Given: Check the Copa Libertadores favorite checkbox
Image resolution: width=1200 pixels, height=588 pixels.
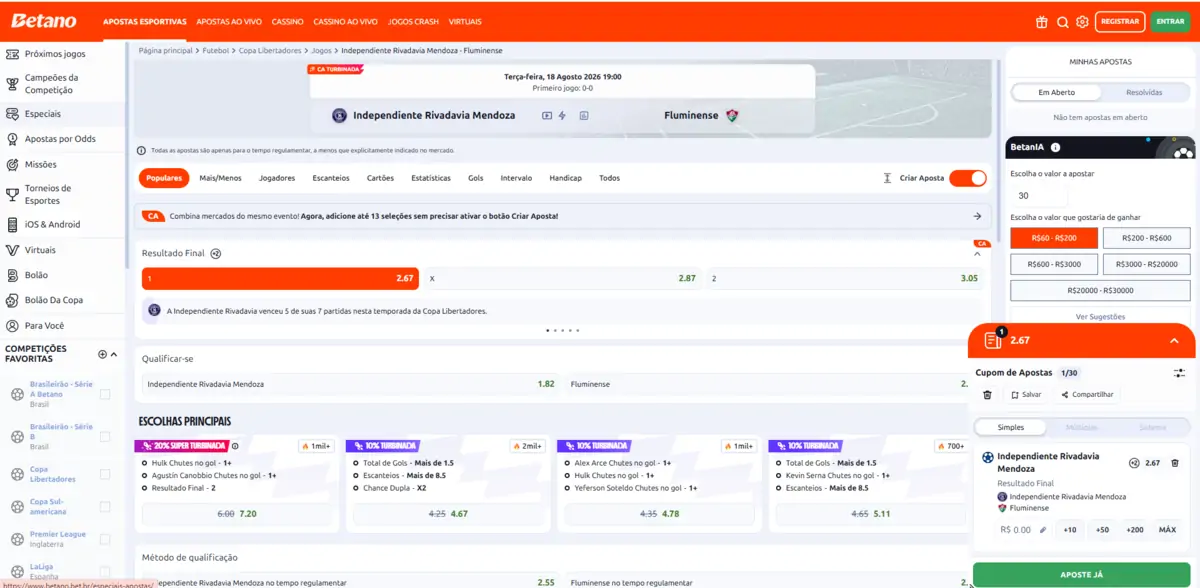Looking at the screenshot, I should [x=105, y=474].
